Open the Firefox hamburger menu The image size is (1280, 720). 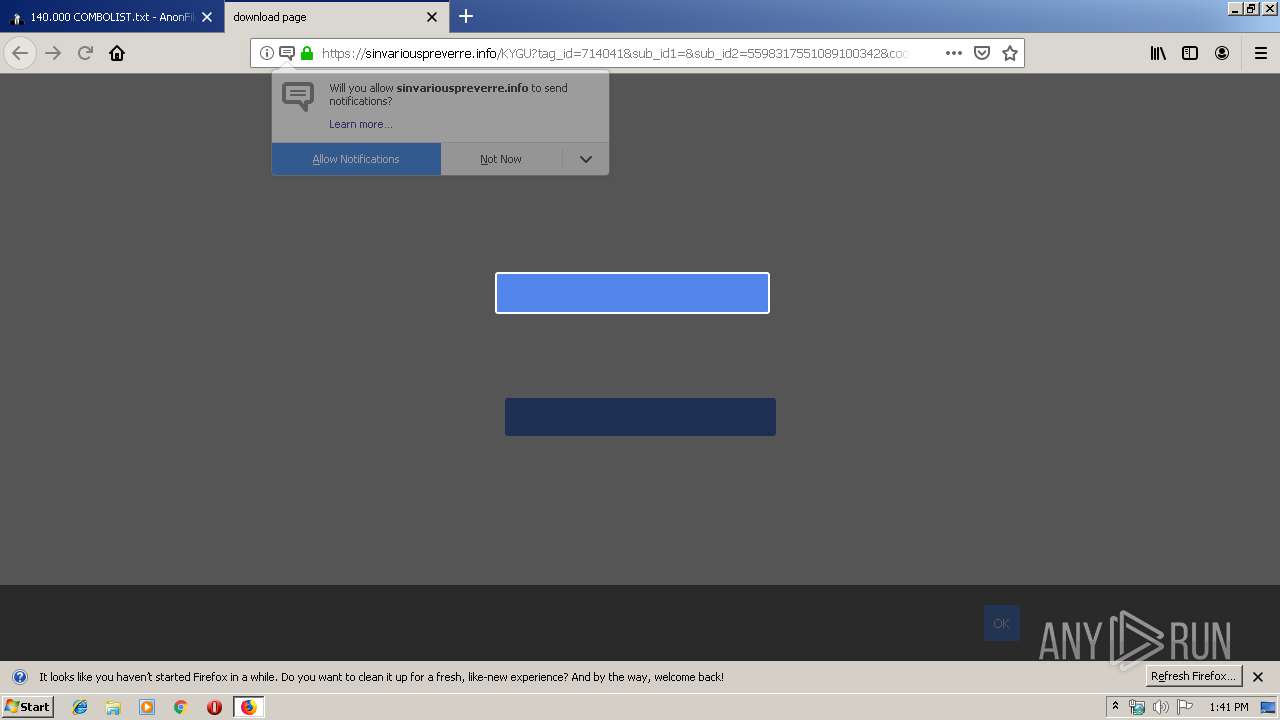(1261, 53)
